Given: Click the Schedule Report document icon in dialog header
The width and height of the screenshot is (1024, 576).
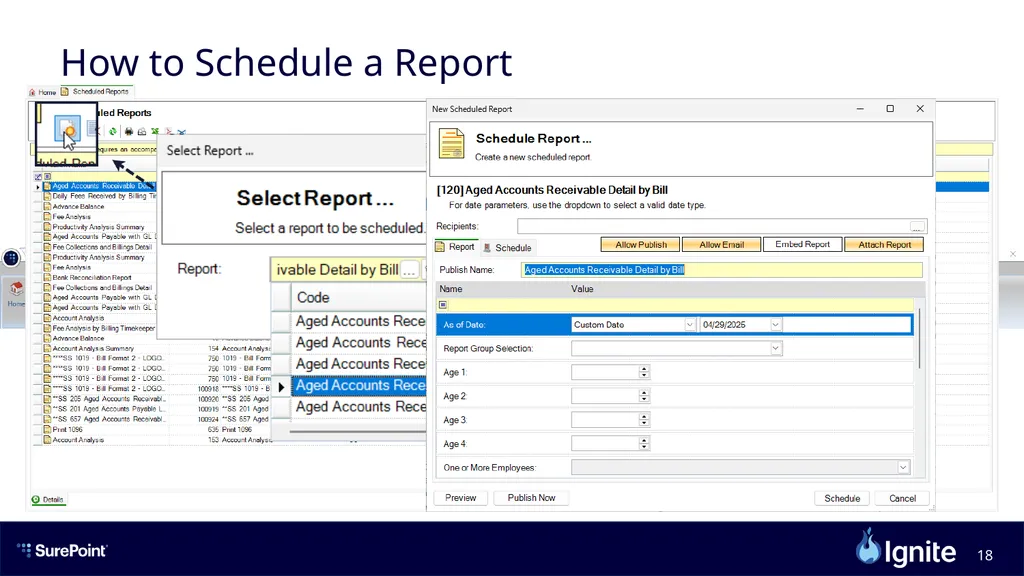Looking at the screenshot, I should tap(451, 144).
